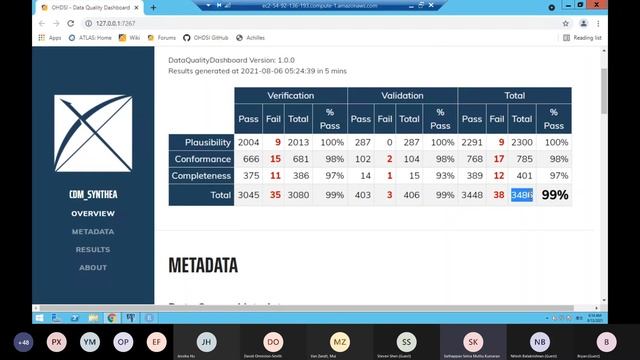Open the OHDSI GitHub bookmark

coord(206,38)
